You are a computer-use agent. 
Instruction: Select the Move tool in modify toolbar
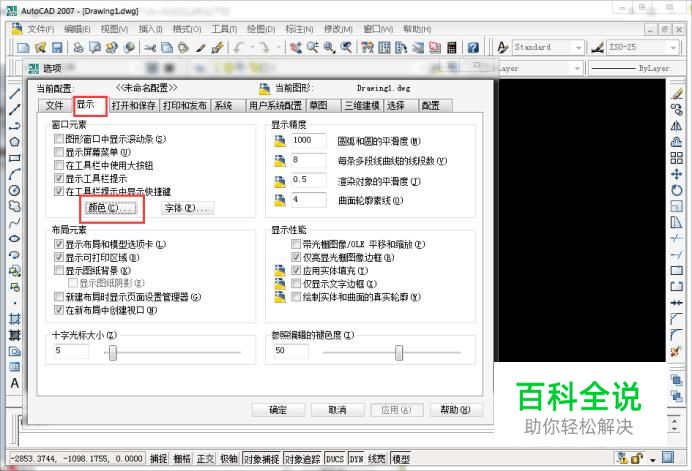coord(676,174)
